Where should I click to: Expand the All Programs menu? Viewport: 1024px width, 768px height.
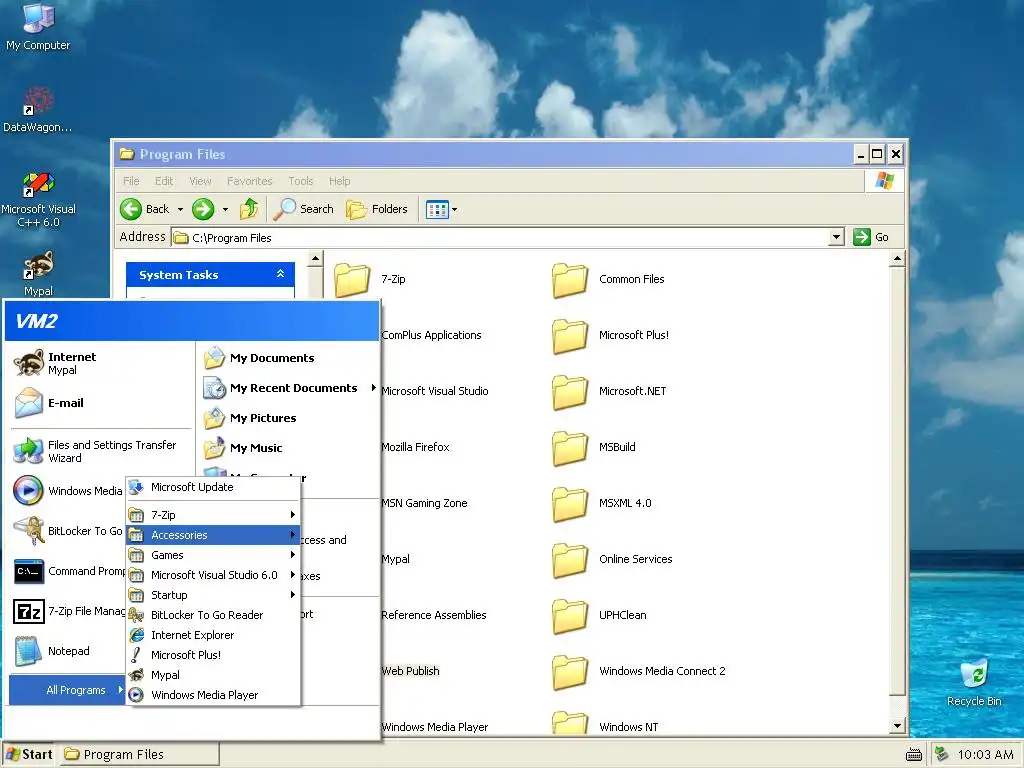(x=67, y=690)
